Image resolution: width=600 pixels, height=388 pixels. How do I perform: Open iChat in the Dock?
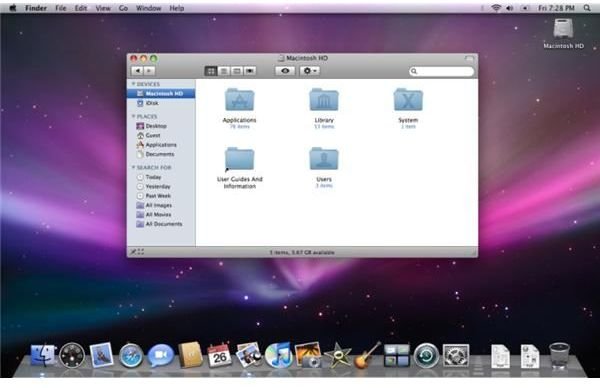point(161,355)
